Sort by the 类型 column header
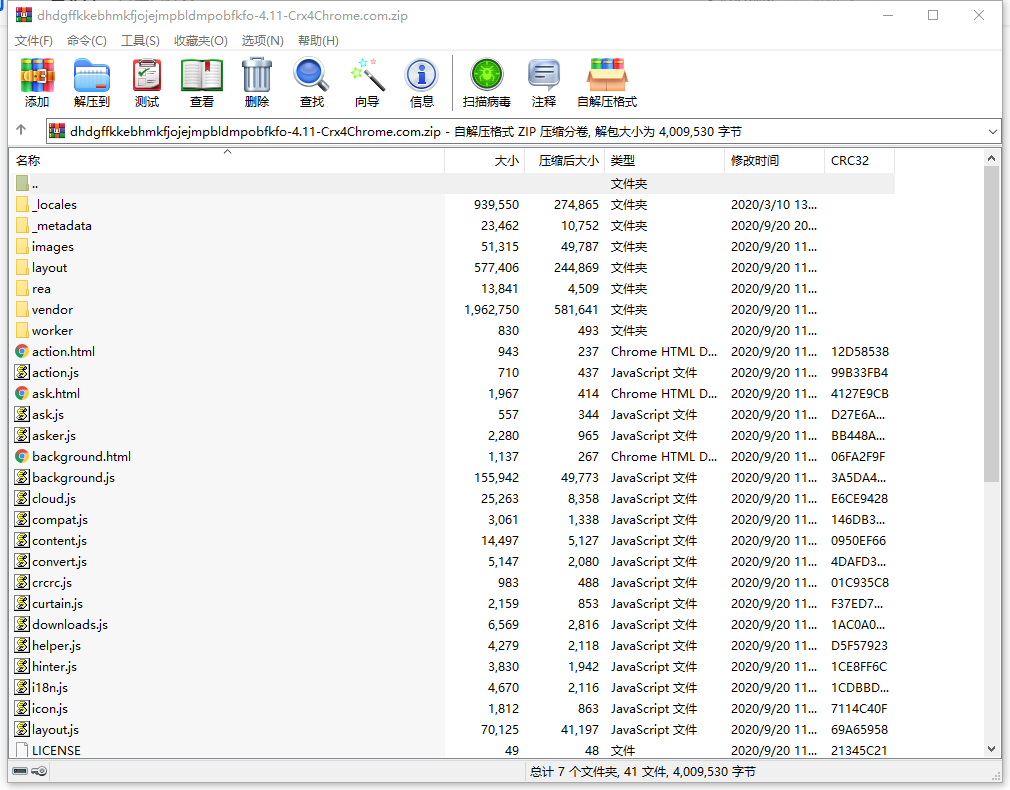 664,160
